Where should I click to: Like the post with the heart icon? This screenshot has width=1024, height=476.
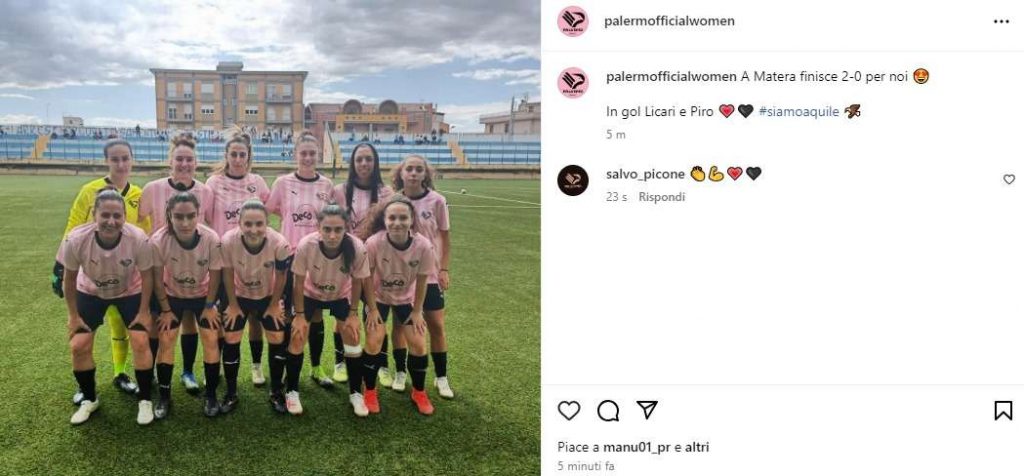(x=569, y=410)
